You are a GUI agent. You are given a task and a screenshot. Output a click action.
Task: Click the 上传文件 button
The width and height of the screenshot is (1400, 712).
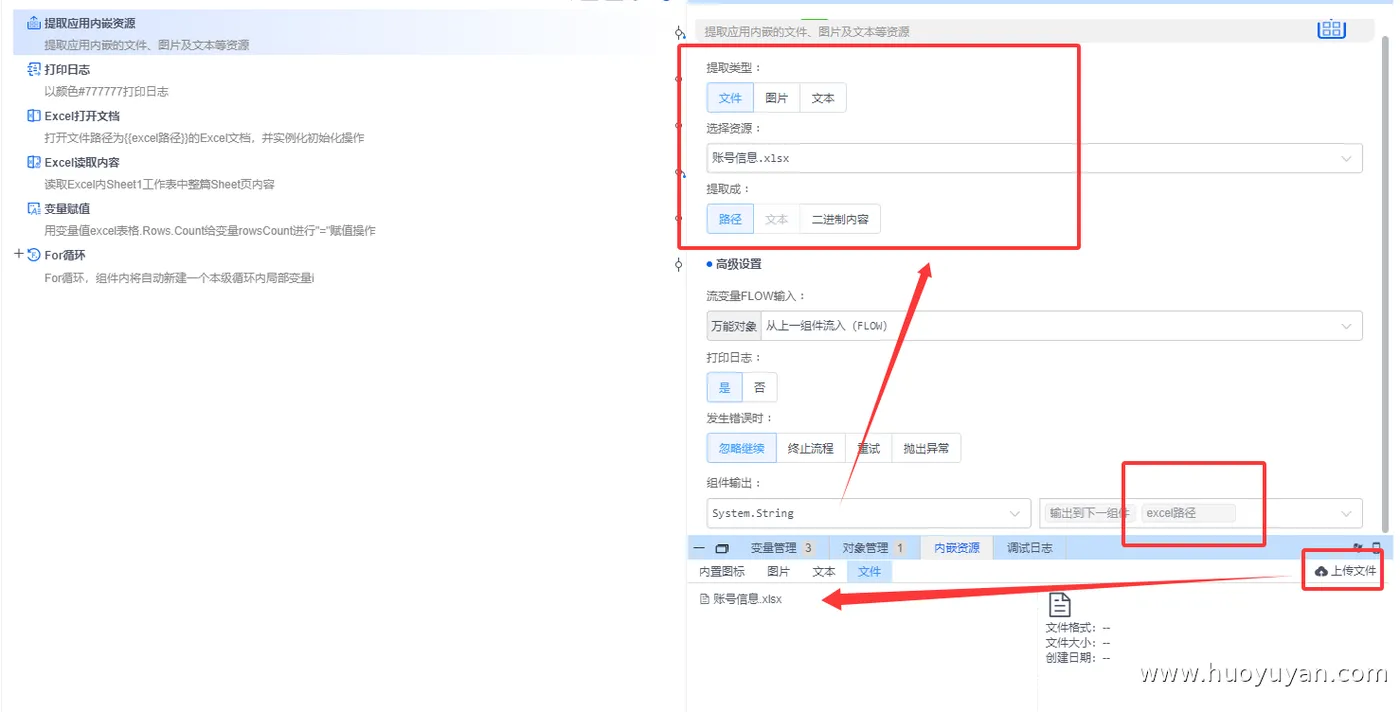click(1345, 571)
